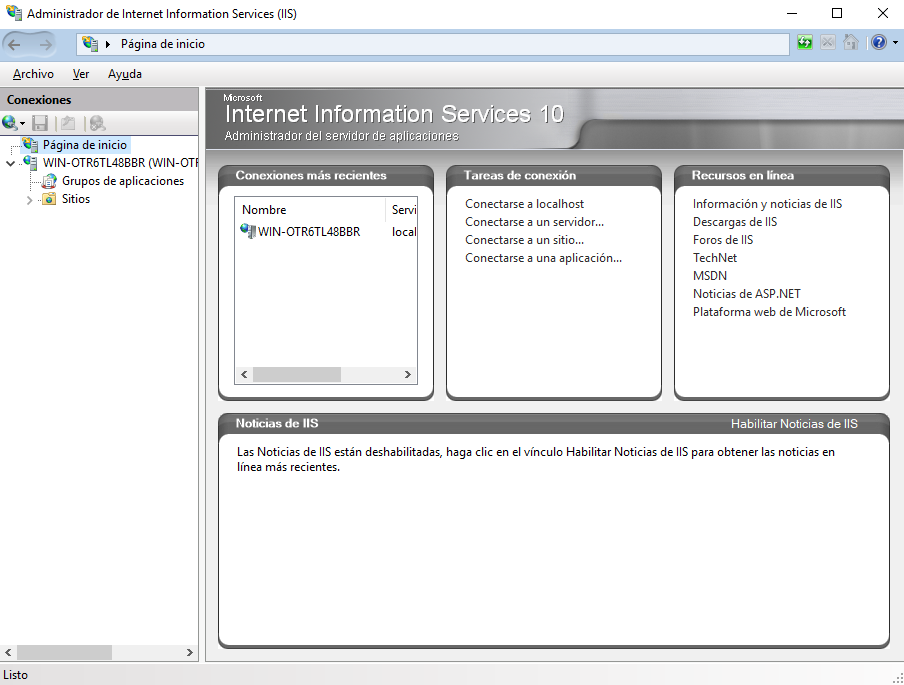Viewport: 904px width, 685px height.
Task: Click the Home icon in the navigation toolbar
Action: (851, 43)
